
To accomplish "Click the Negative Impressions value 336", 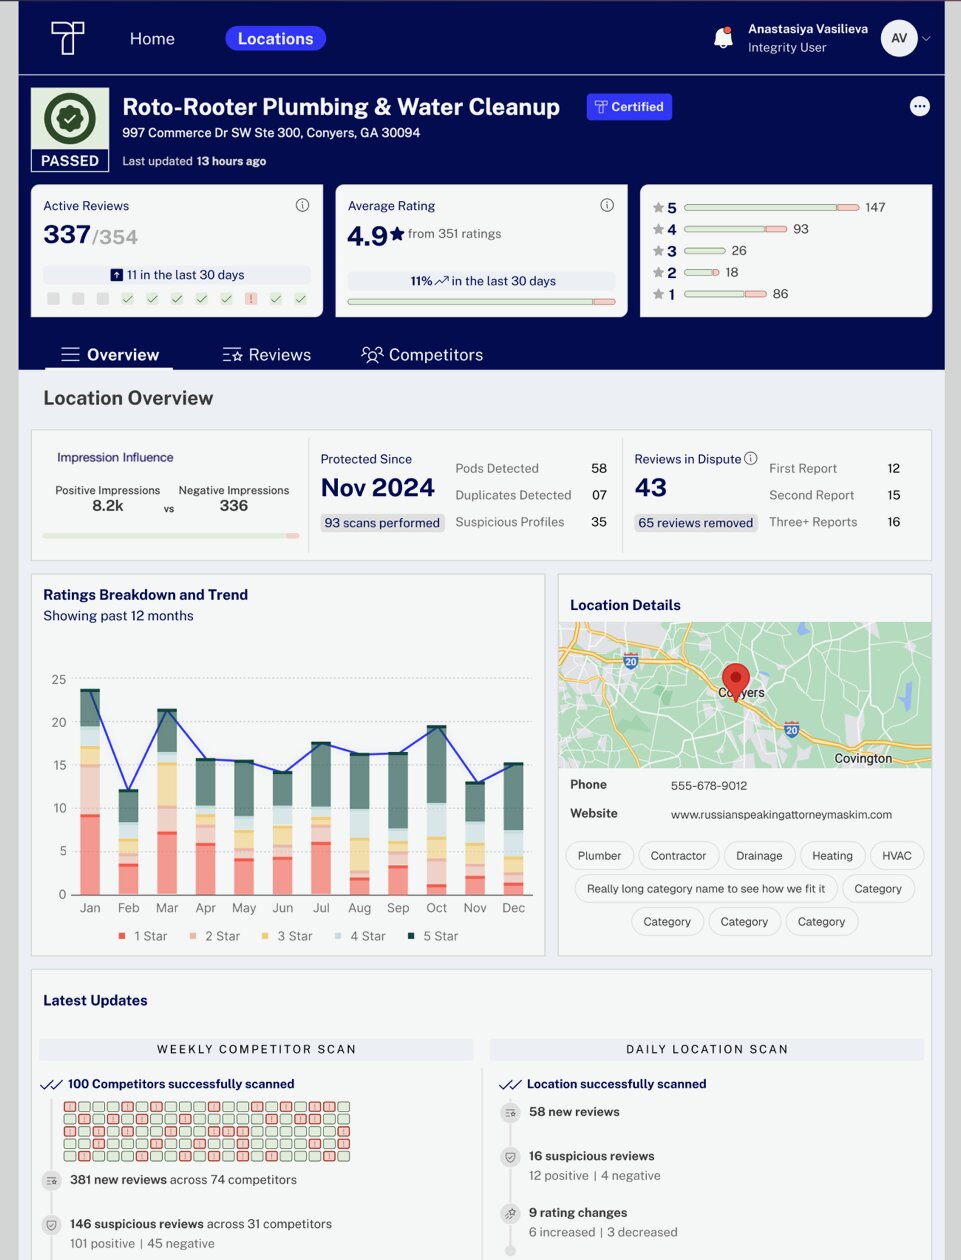I will click(x=234, y=506).
